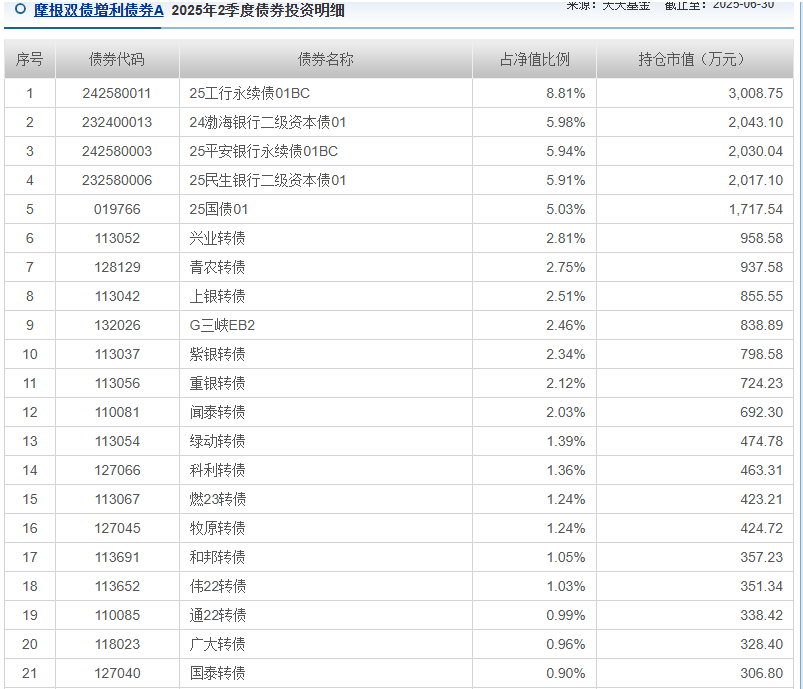Select bond name 25国债01
Screen dimensions: 803x689
(219, 209)
